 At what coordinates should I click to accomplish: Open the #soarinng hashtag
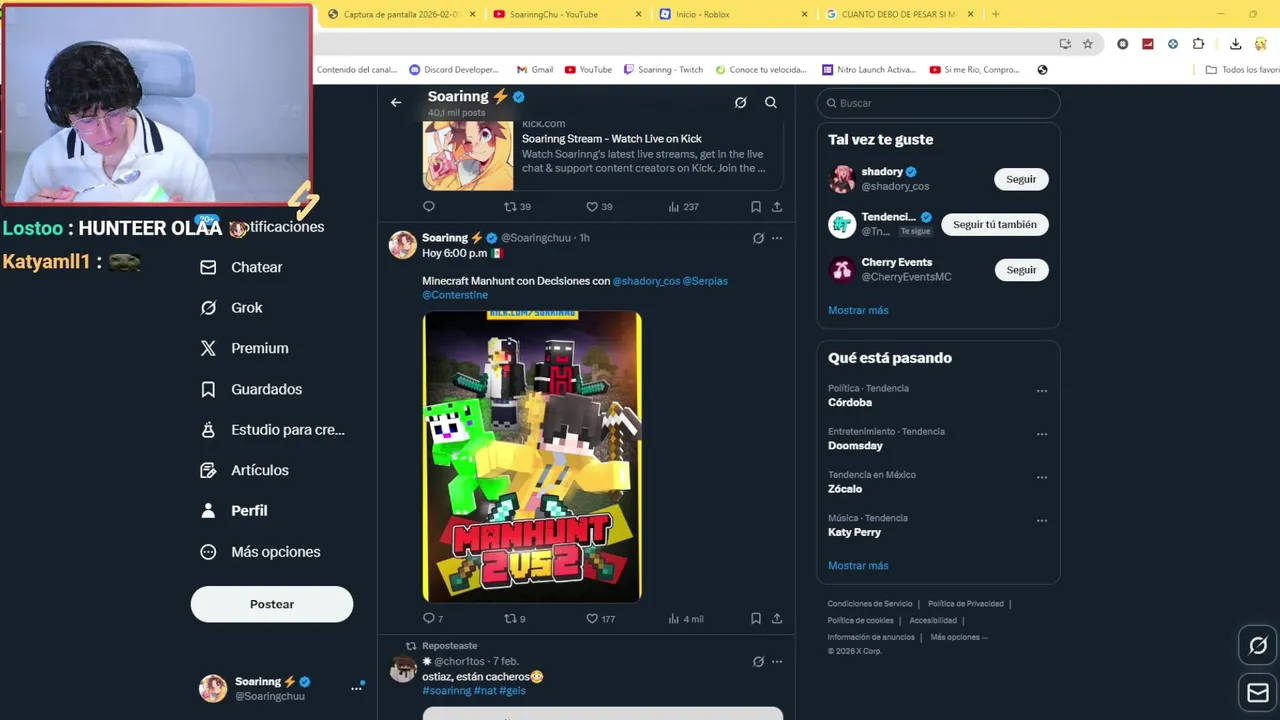coord(446,691)
